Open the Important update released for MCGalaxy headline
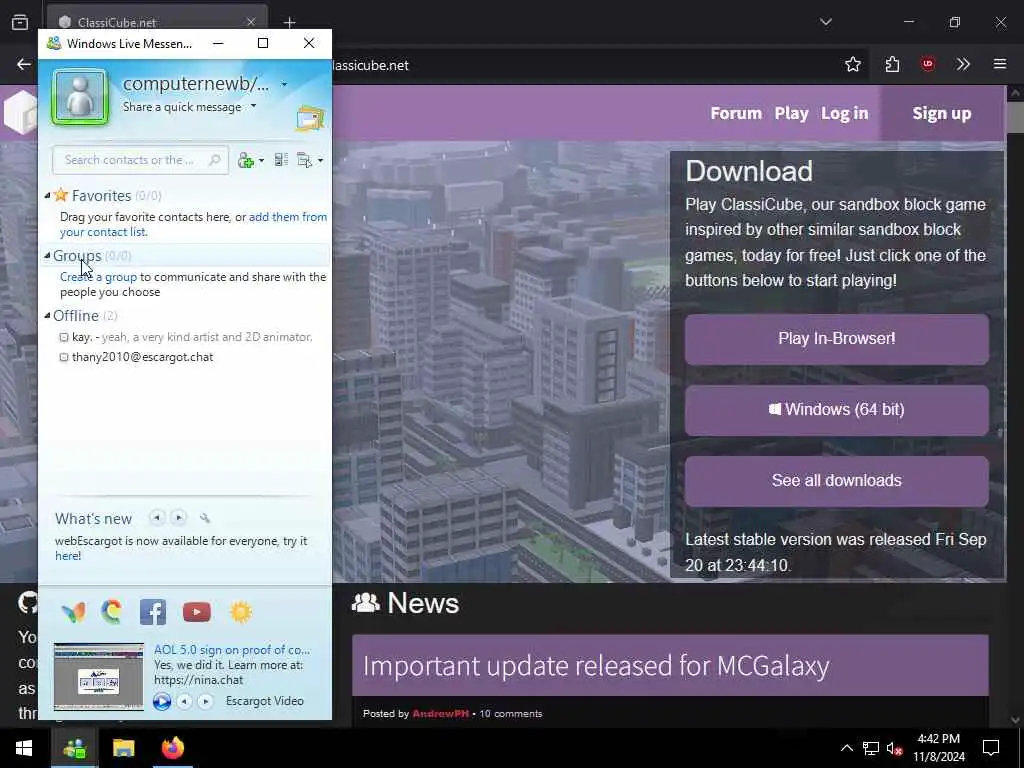The image size is (1024, 768). click(596, 666)
